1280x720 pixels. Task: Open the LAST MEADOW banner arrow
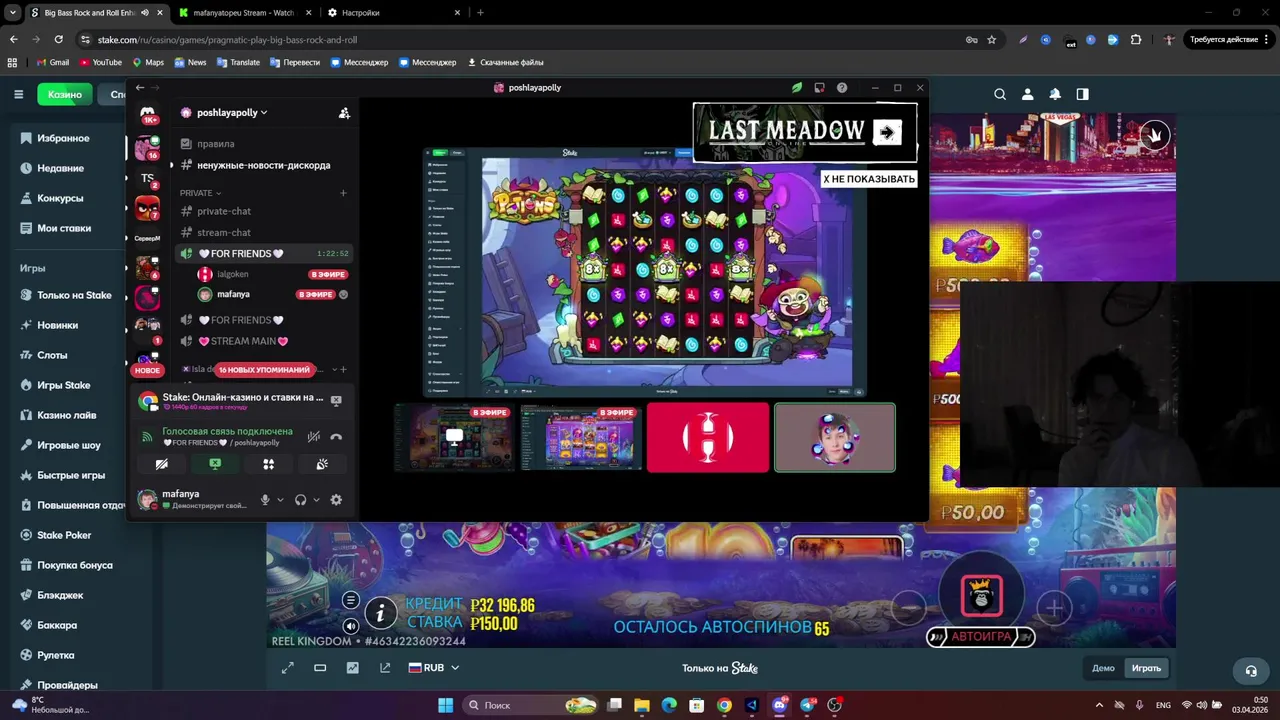(887, 132)
